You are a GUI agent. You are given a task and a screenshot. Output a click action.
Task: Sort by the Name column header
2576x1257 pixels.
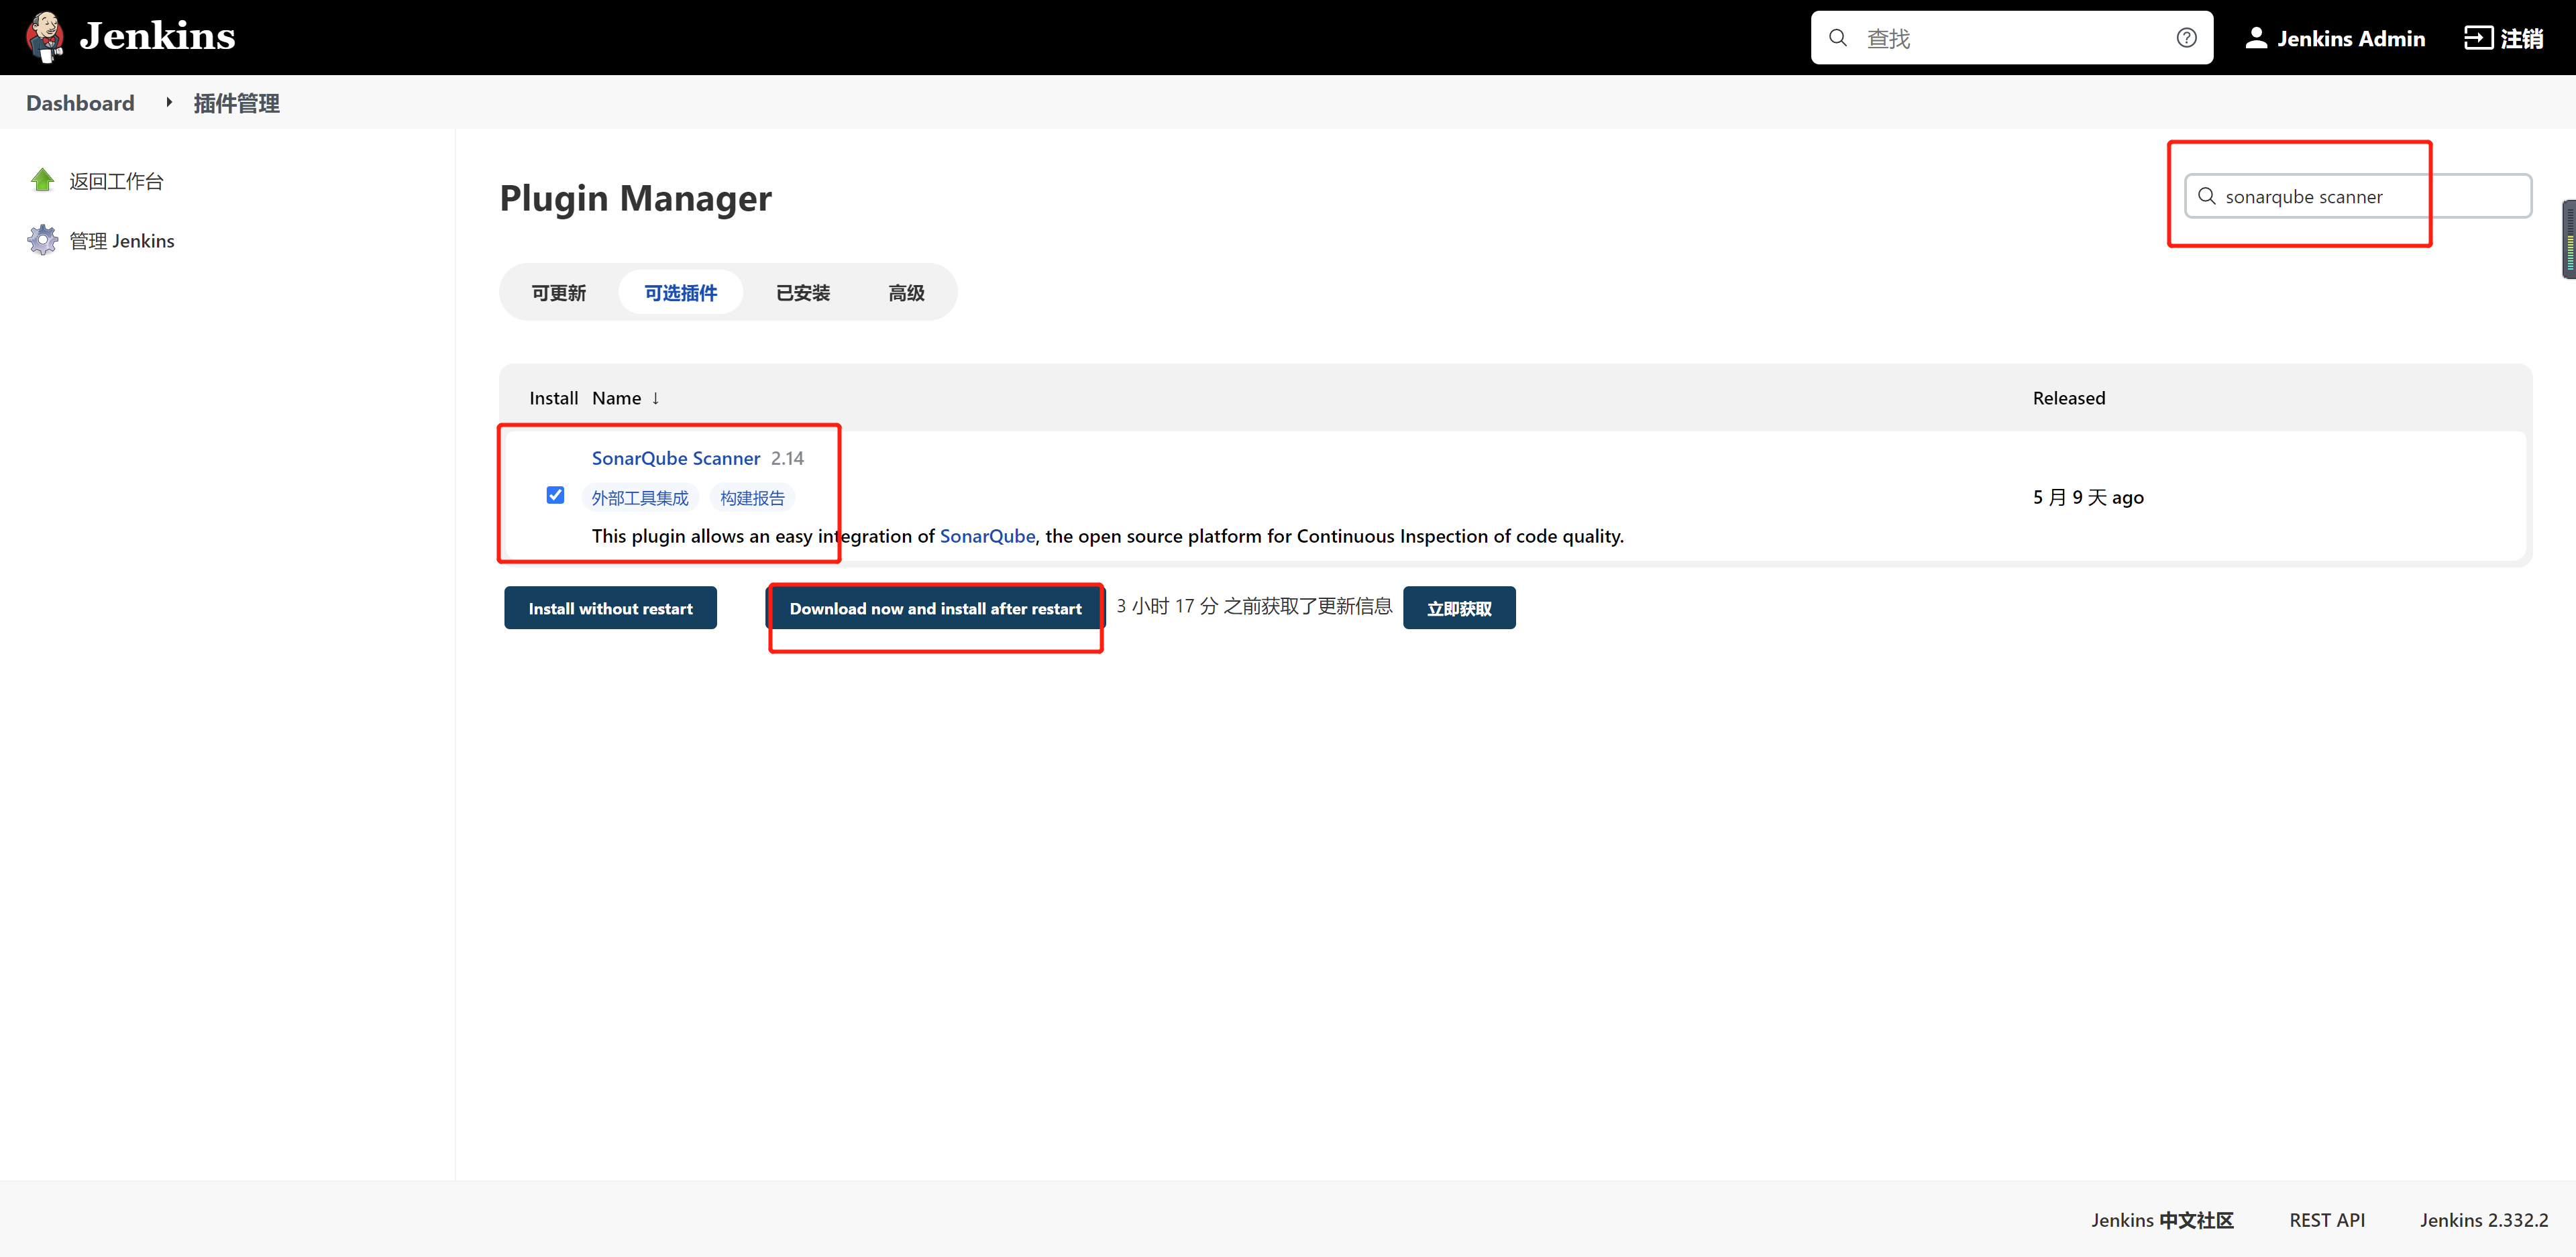coord(625,398)
